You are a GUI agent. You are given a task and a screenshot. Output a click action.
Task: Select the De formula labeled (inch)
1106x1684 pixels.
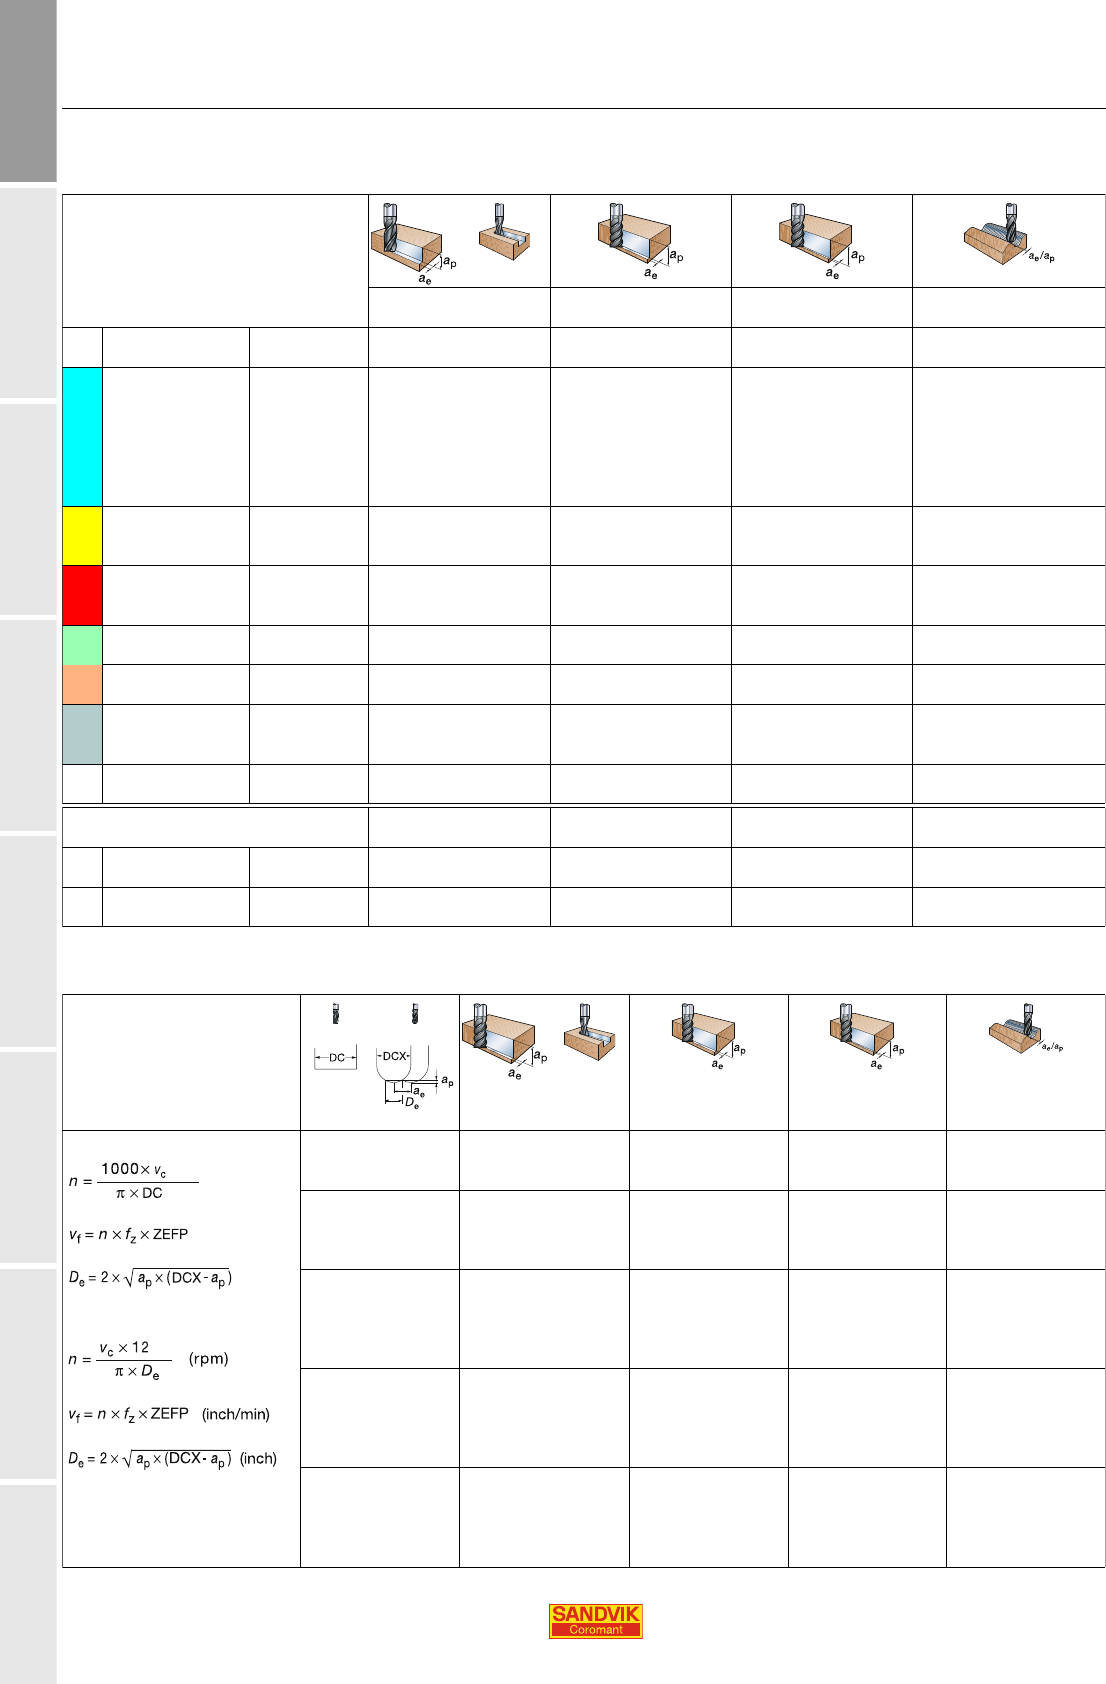tap(172, 1459)
